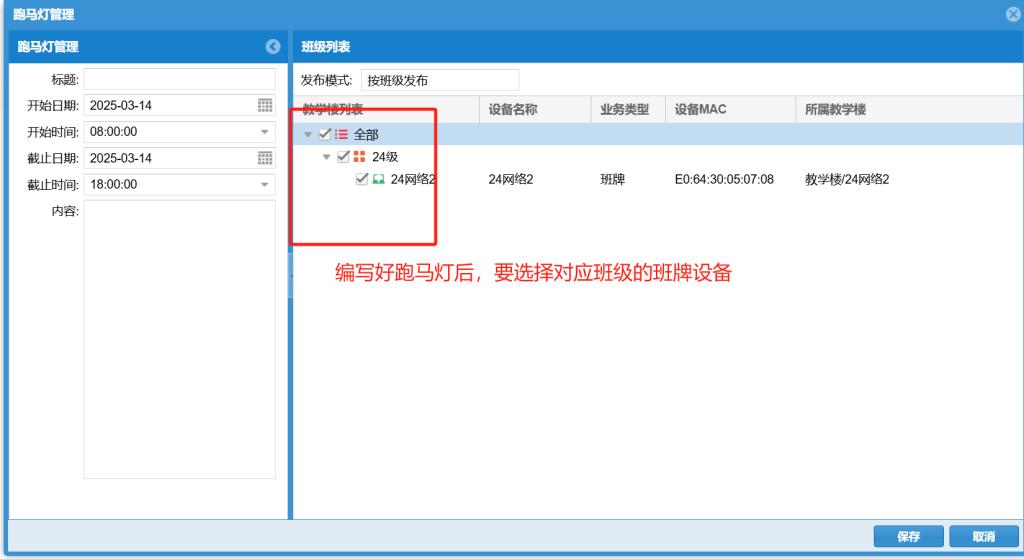Screen dimensions: 1024x559
Task: Collapse the 24级 tree node
Action: (327, 157)
